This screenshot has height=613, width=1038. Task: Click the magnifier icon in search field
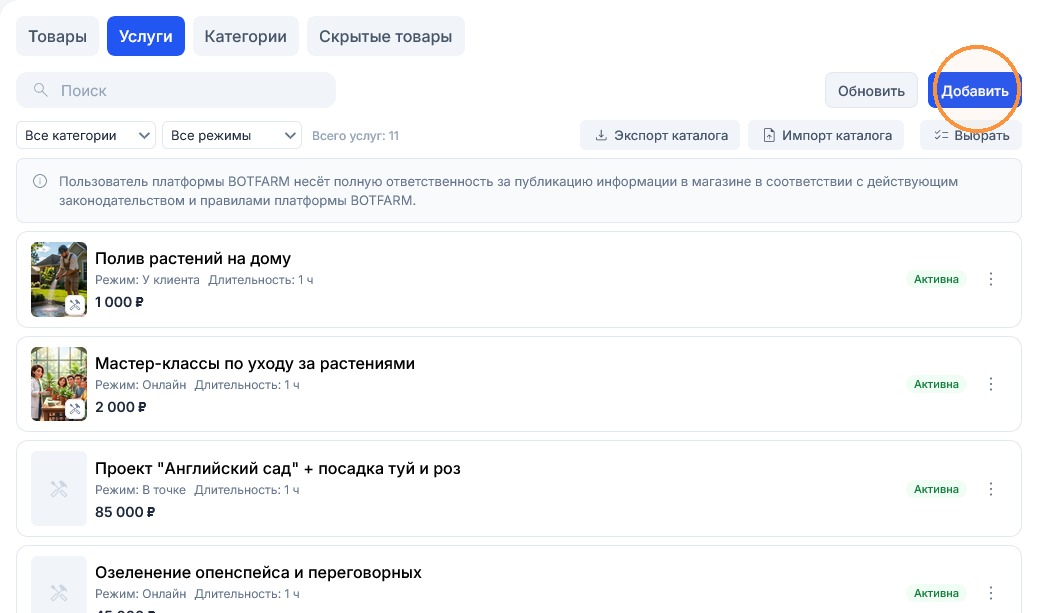tap(40, 89)
